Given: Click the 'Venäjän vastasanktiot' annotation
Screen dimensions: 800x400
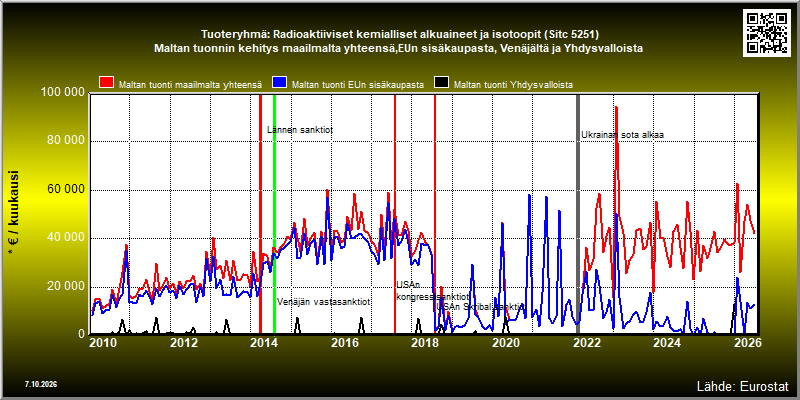Looking at the screenshot, I should [x=323, y=302].
